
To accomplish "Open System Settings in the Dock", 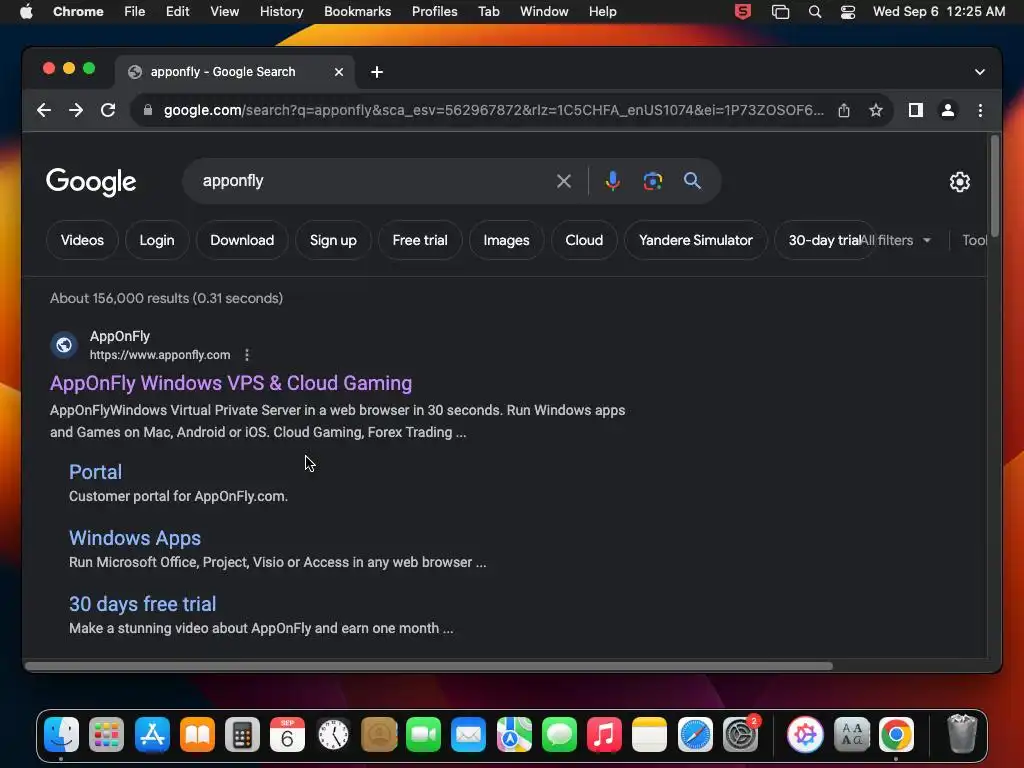I will point(740,734).
